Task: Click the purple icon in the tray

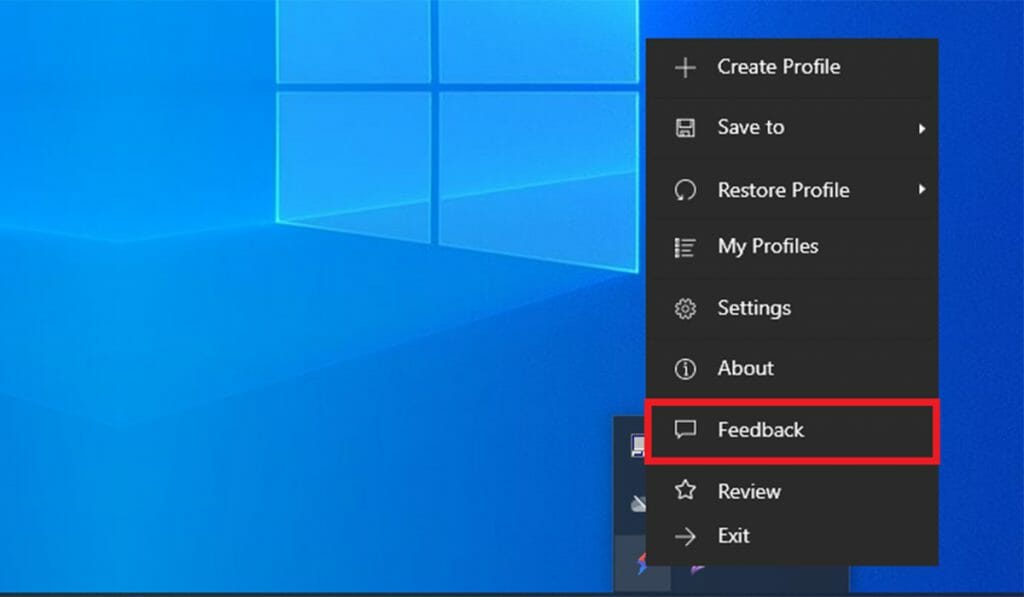Action: (x=697, y=571)
